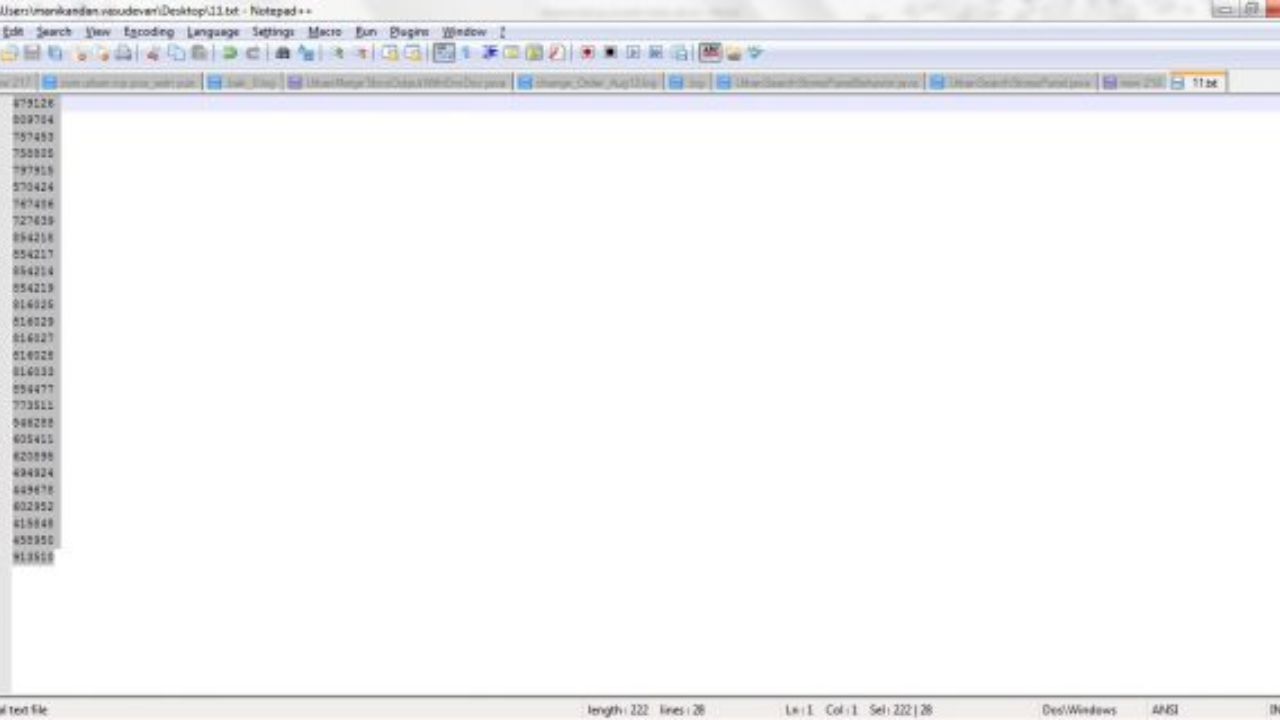Screen dimensions: 1280x720
Task: Click the unselected last line 913503
Action: click(x=33, y=557)
